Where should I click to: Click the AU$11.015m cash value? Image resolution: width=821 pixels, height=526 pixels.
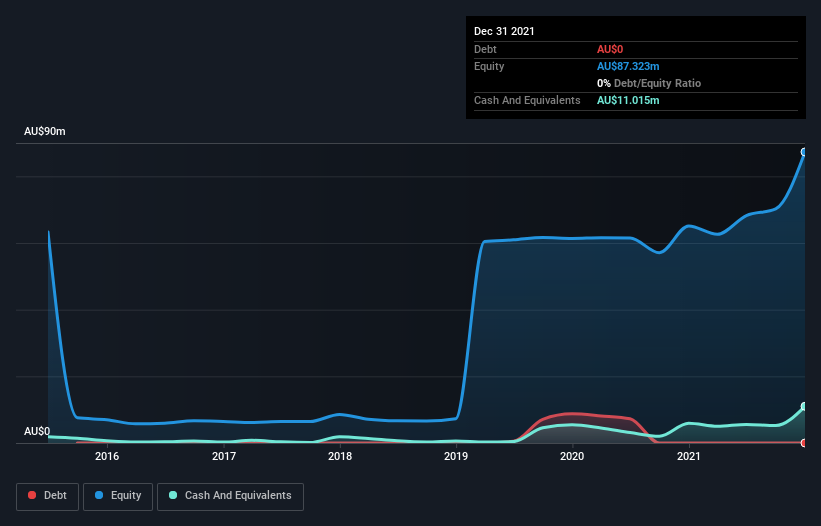tap(628, 100)
